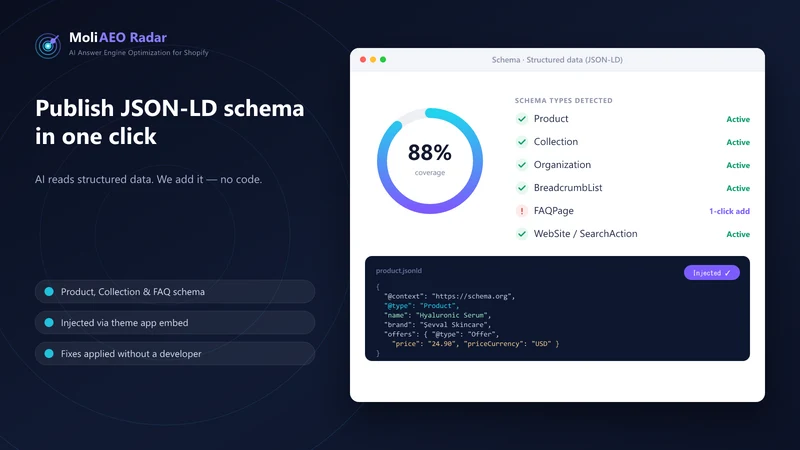The height and width of the screenshot is (450, 800).
Task: Click the Publish JSON-LD schema headline
Action: [x=169, y=122]
